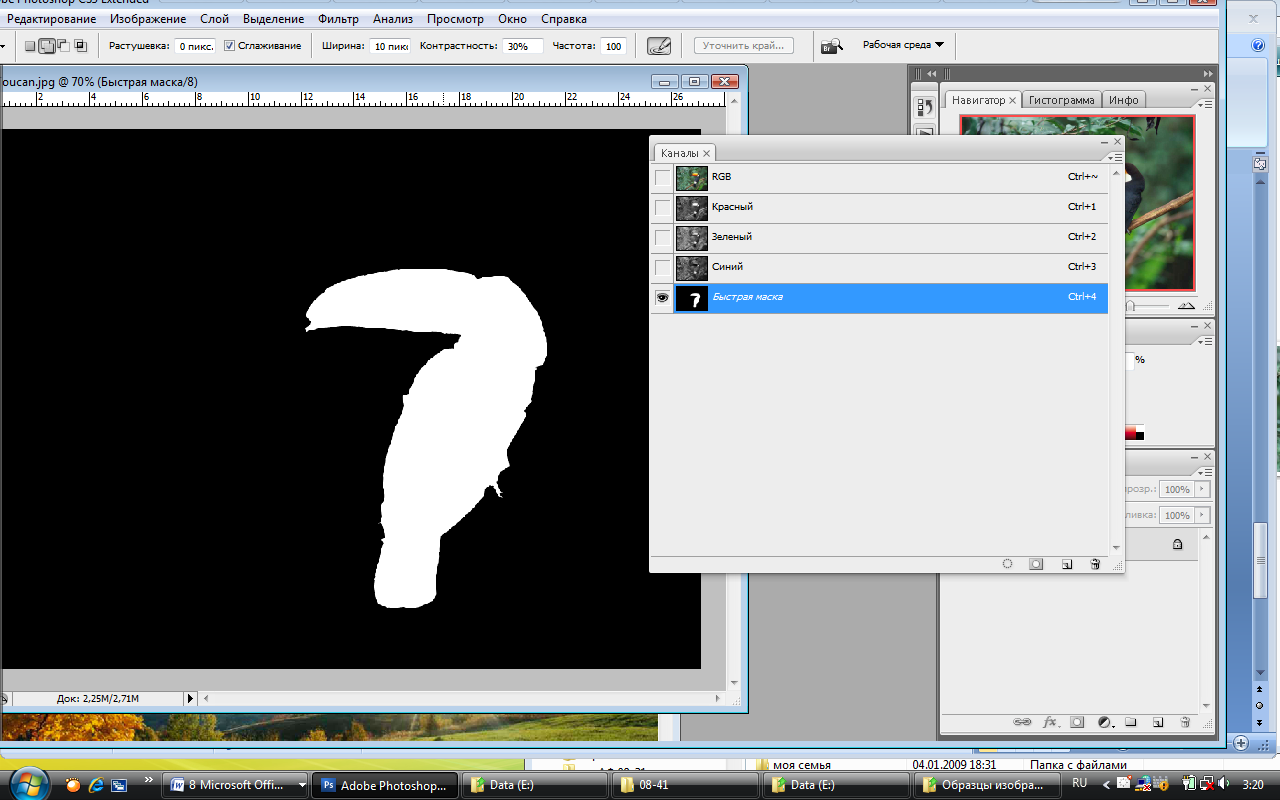Click the RU language indicator in the taskbar

click(1082, 785)
